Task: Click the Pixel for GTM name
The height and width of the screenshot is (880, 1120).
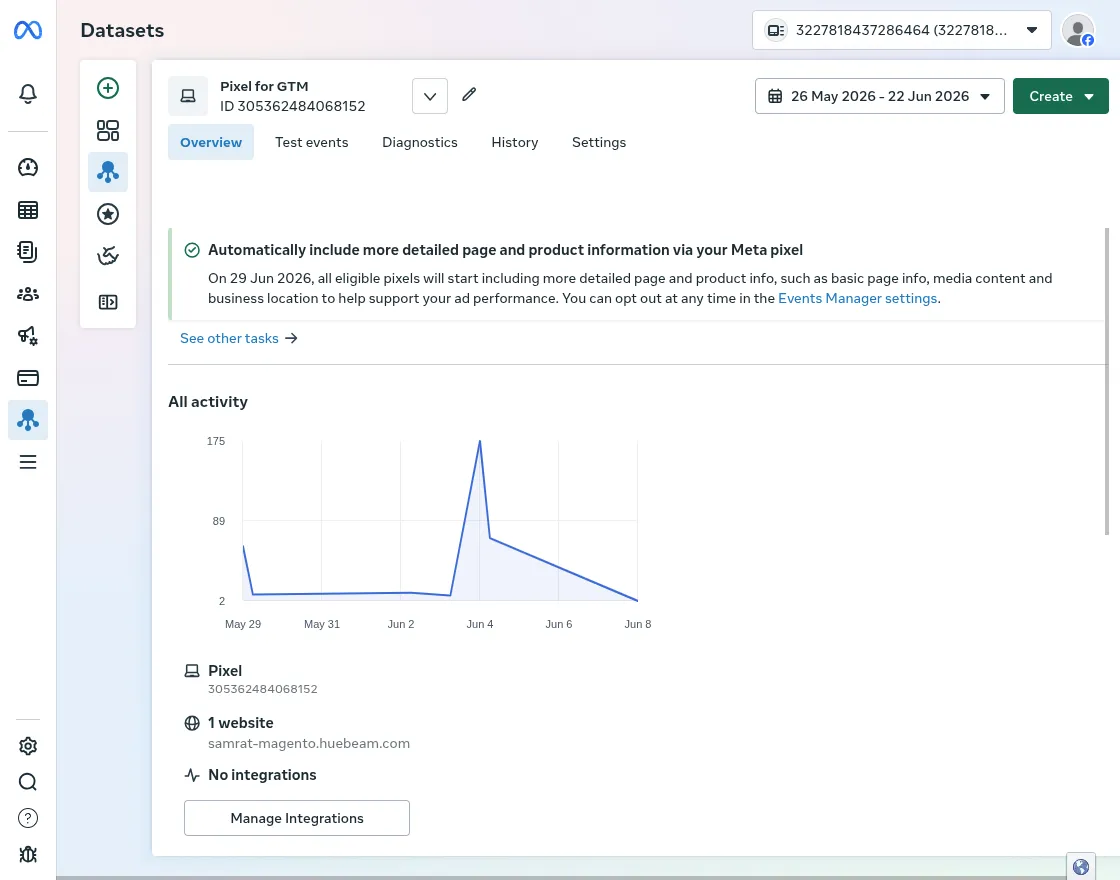Action: tap(264, 86)
